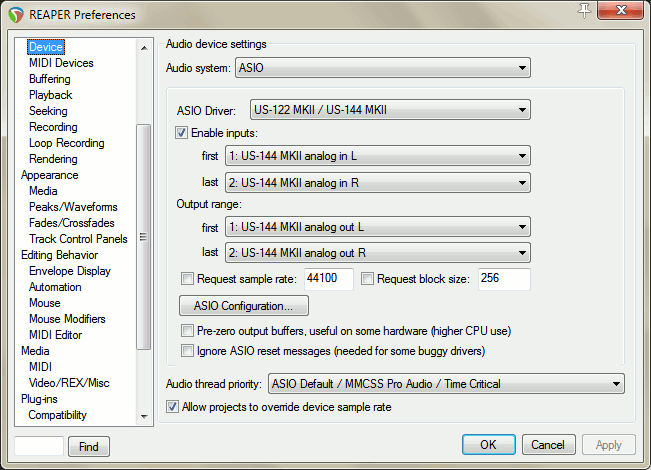The width and height of the screenshot is (651, 470).
Task: Select Fades/Crossfades in the preferences tree
Action: click(x=72, y=223)
